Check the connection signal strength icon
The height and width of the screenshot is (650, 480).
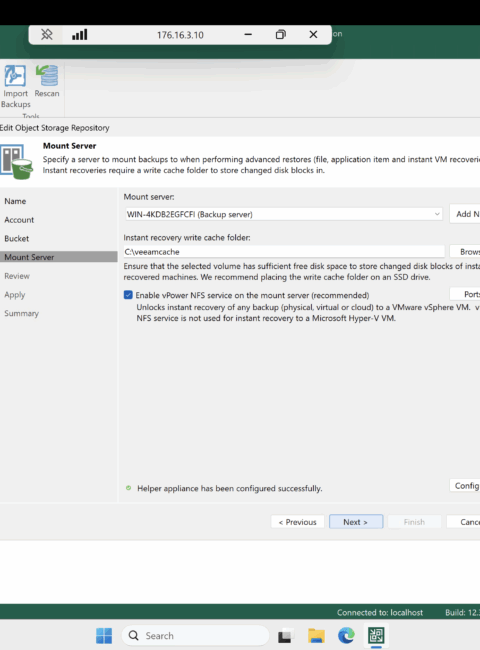point(80,34)
